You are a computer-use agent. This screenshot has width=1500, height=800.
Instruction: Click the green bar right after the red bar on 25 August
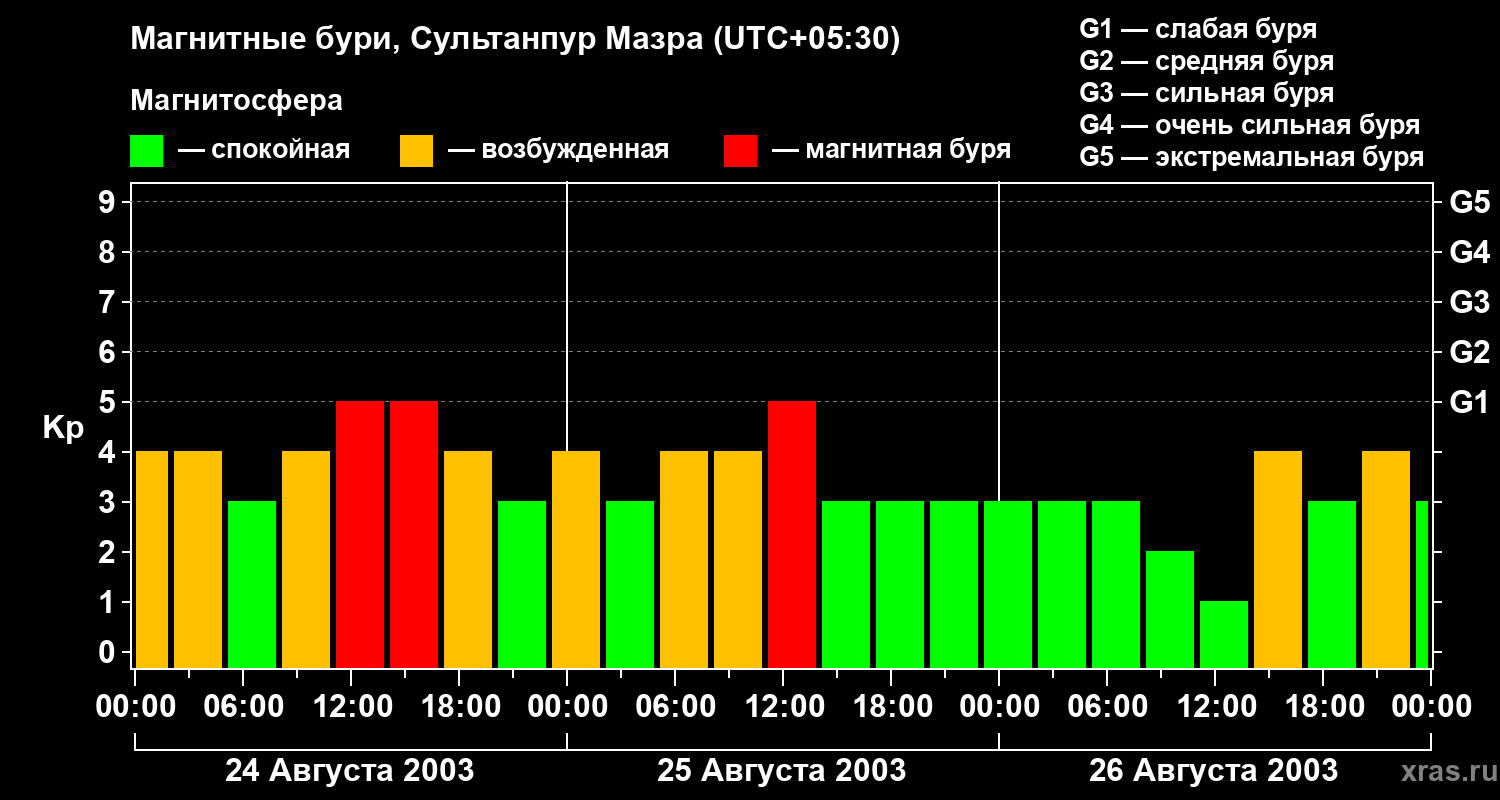click(846, 584)
